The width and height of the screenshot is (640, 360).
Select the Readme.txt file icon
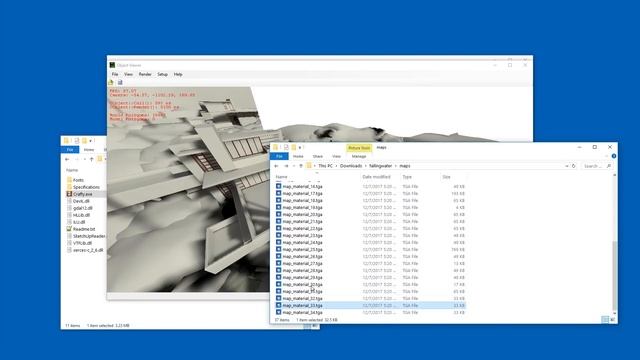point(69,229)
